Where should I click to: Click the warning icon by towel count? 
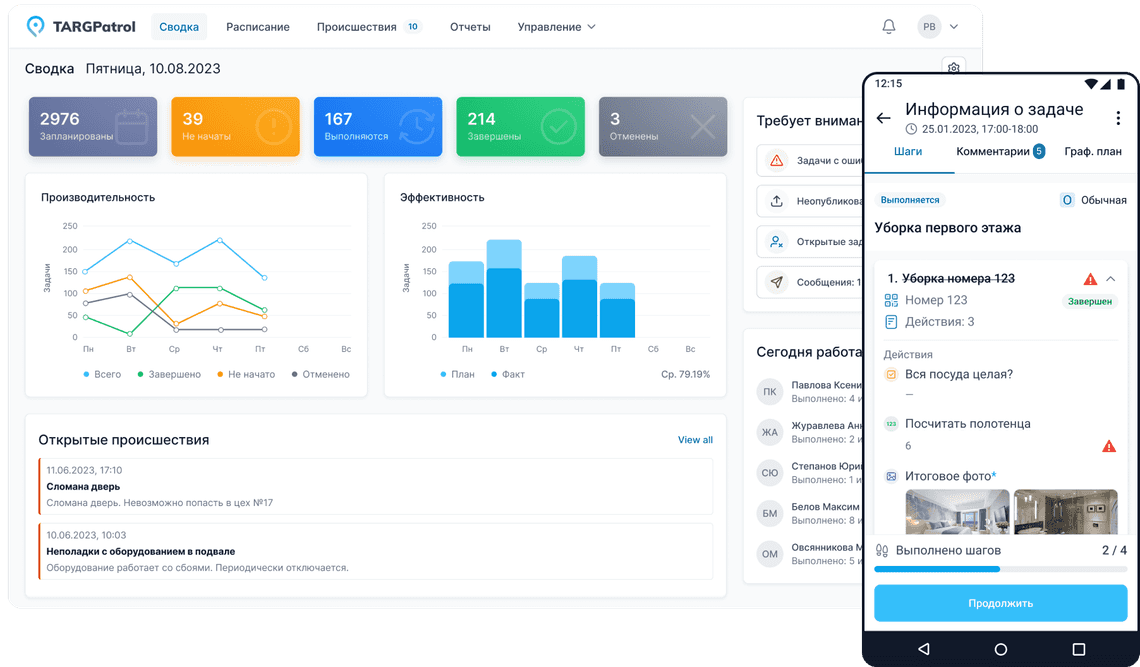tap(1109, 446)
